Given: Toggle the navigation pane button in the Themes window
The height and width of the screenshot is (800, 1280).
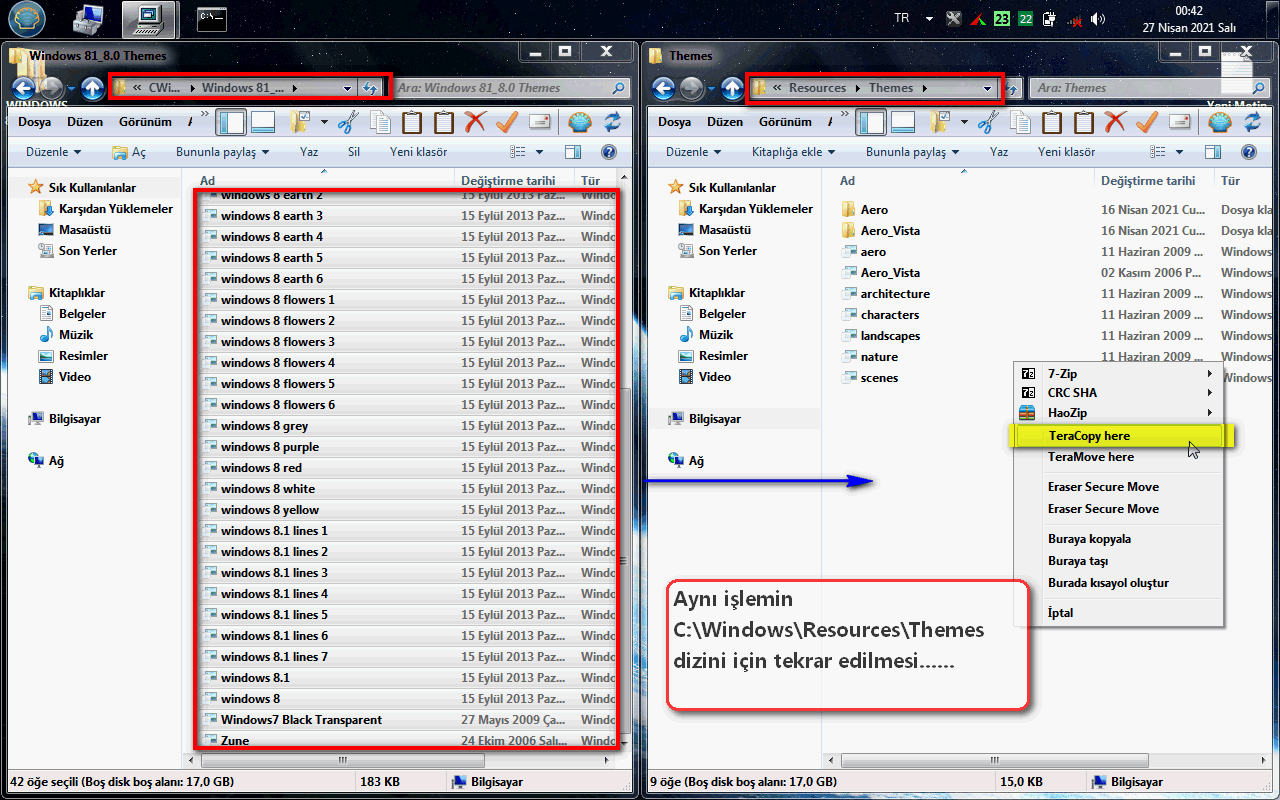Looking at the screenshot, I should [871, 122].
